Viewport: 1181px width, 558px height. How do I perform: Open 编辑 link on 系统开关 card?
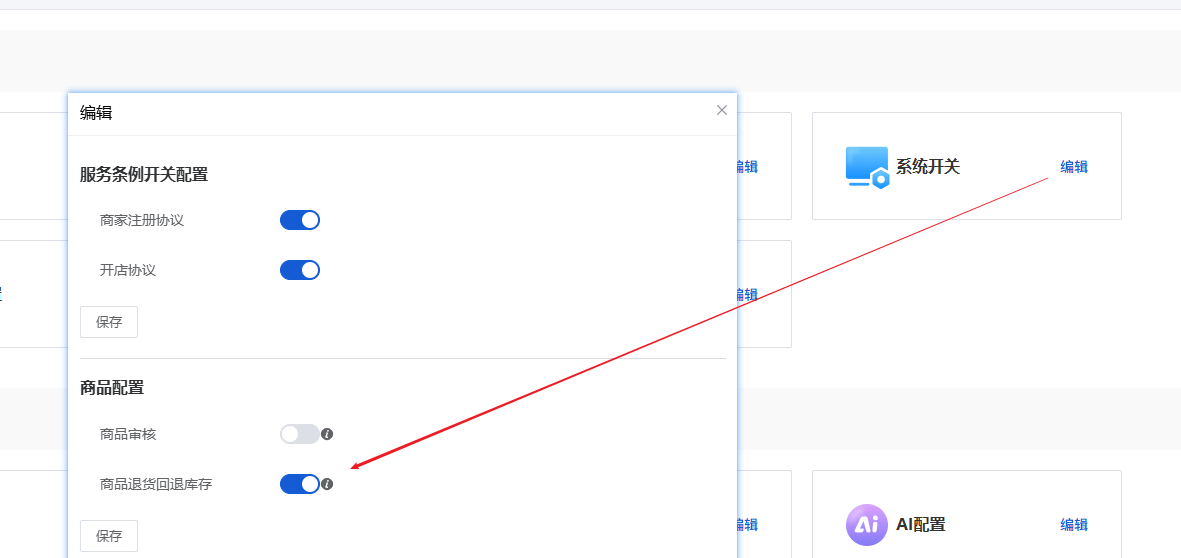[1074, 167]
